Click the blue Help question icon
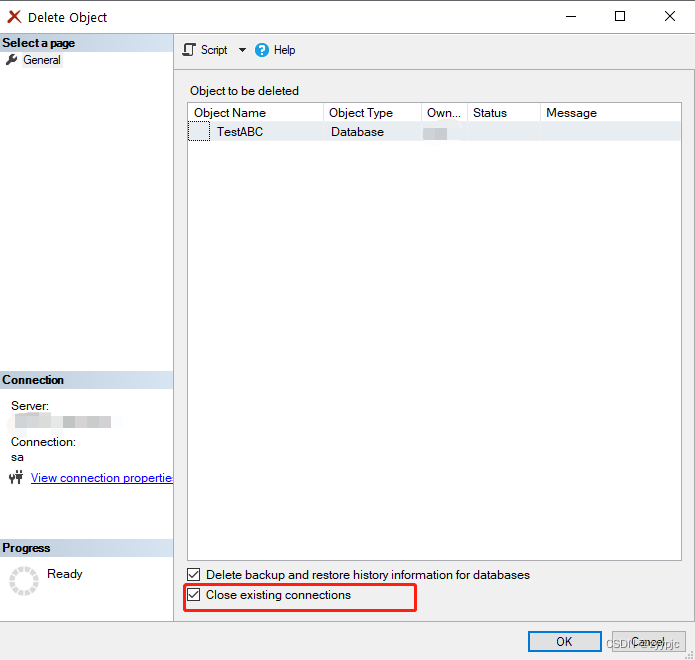 click(262, 50)
